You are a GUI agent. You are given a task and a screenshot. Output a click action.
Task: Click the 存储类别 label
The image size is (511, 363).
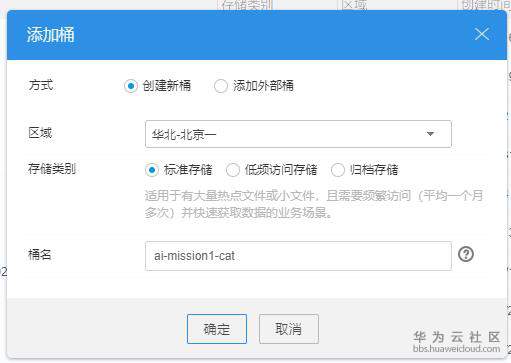click(x=52, y=169)
